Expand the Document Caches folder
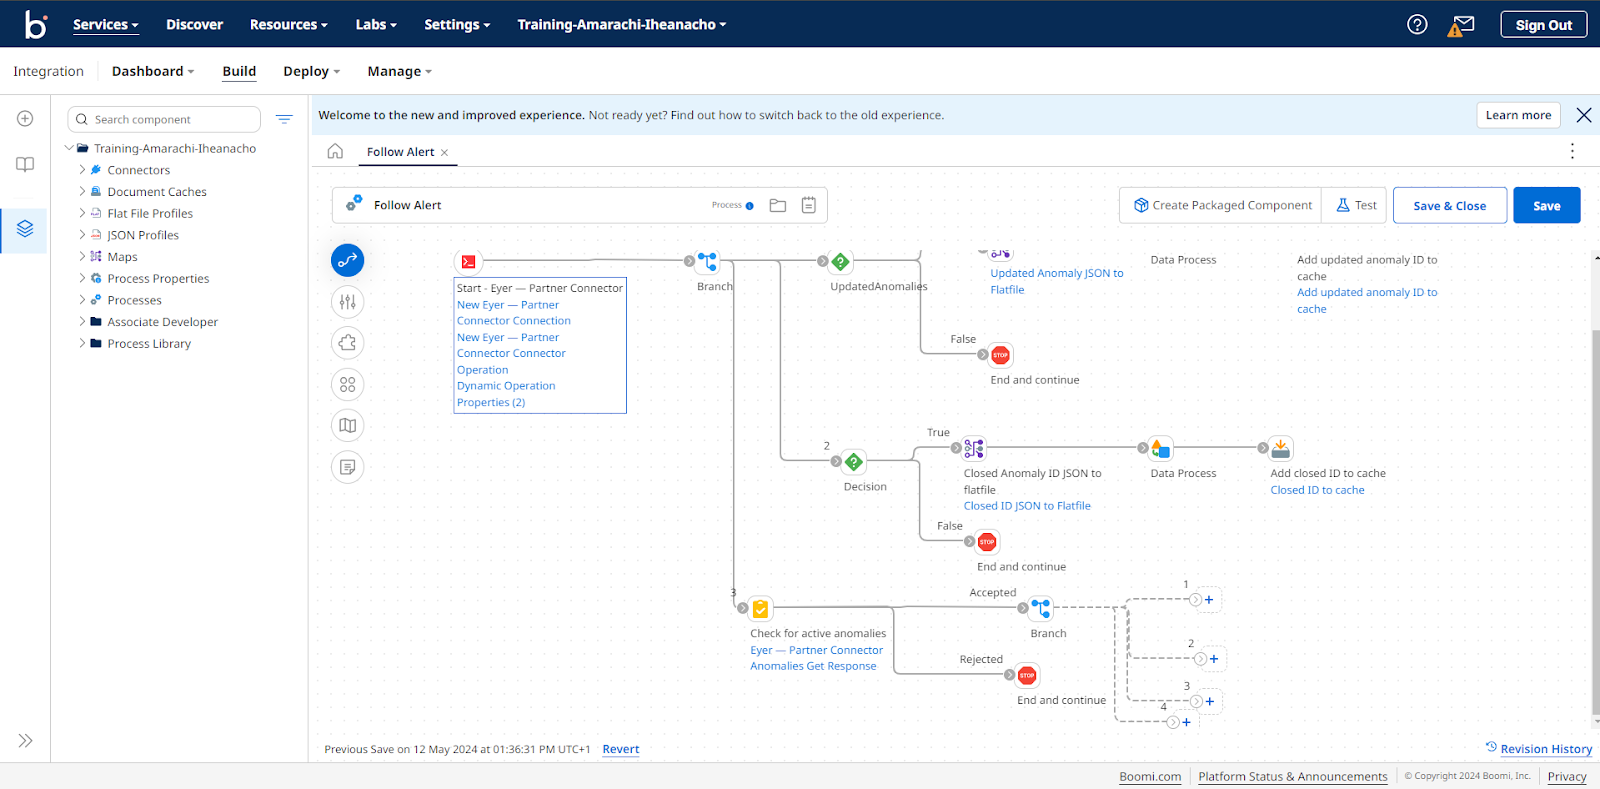 click(x=82, y=192)
